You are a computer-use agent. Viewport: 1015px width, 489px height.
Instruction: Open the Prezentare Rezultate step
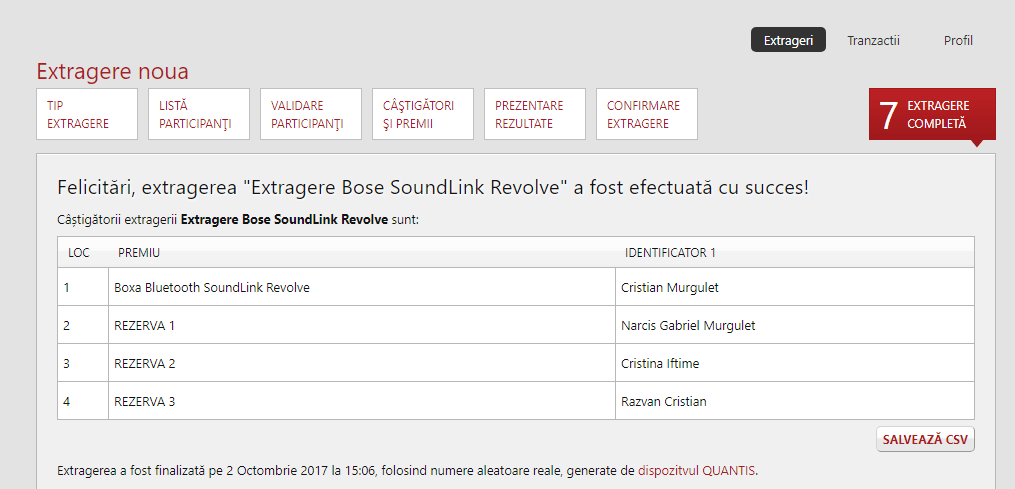point(534,115)
